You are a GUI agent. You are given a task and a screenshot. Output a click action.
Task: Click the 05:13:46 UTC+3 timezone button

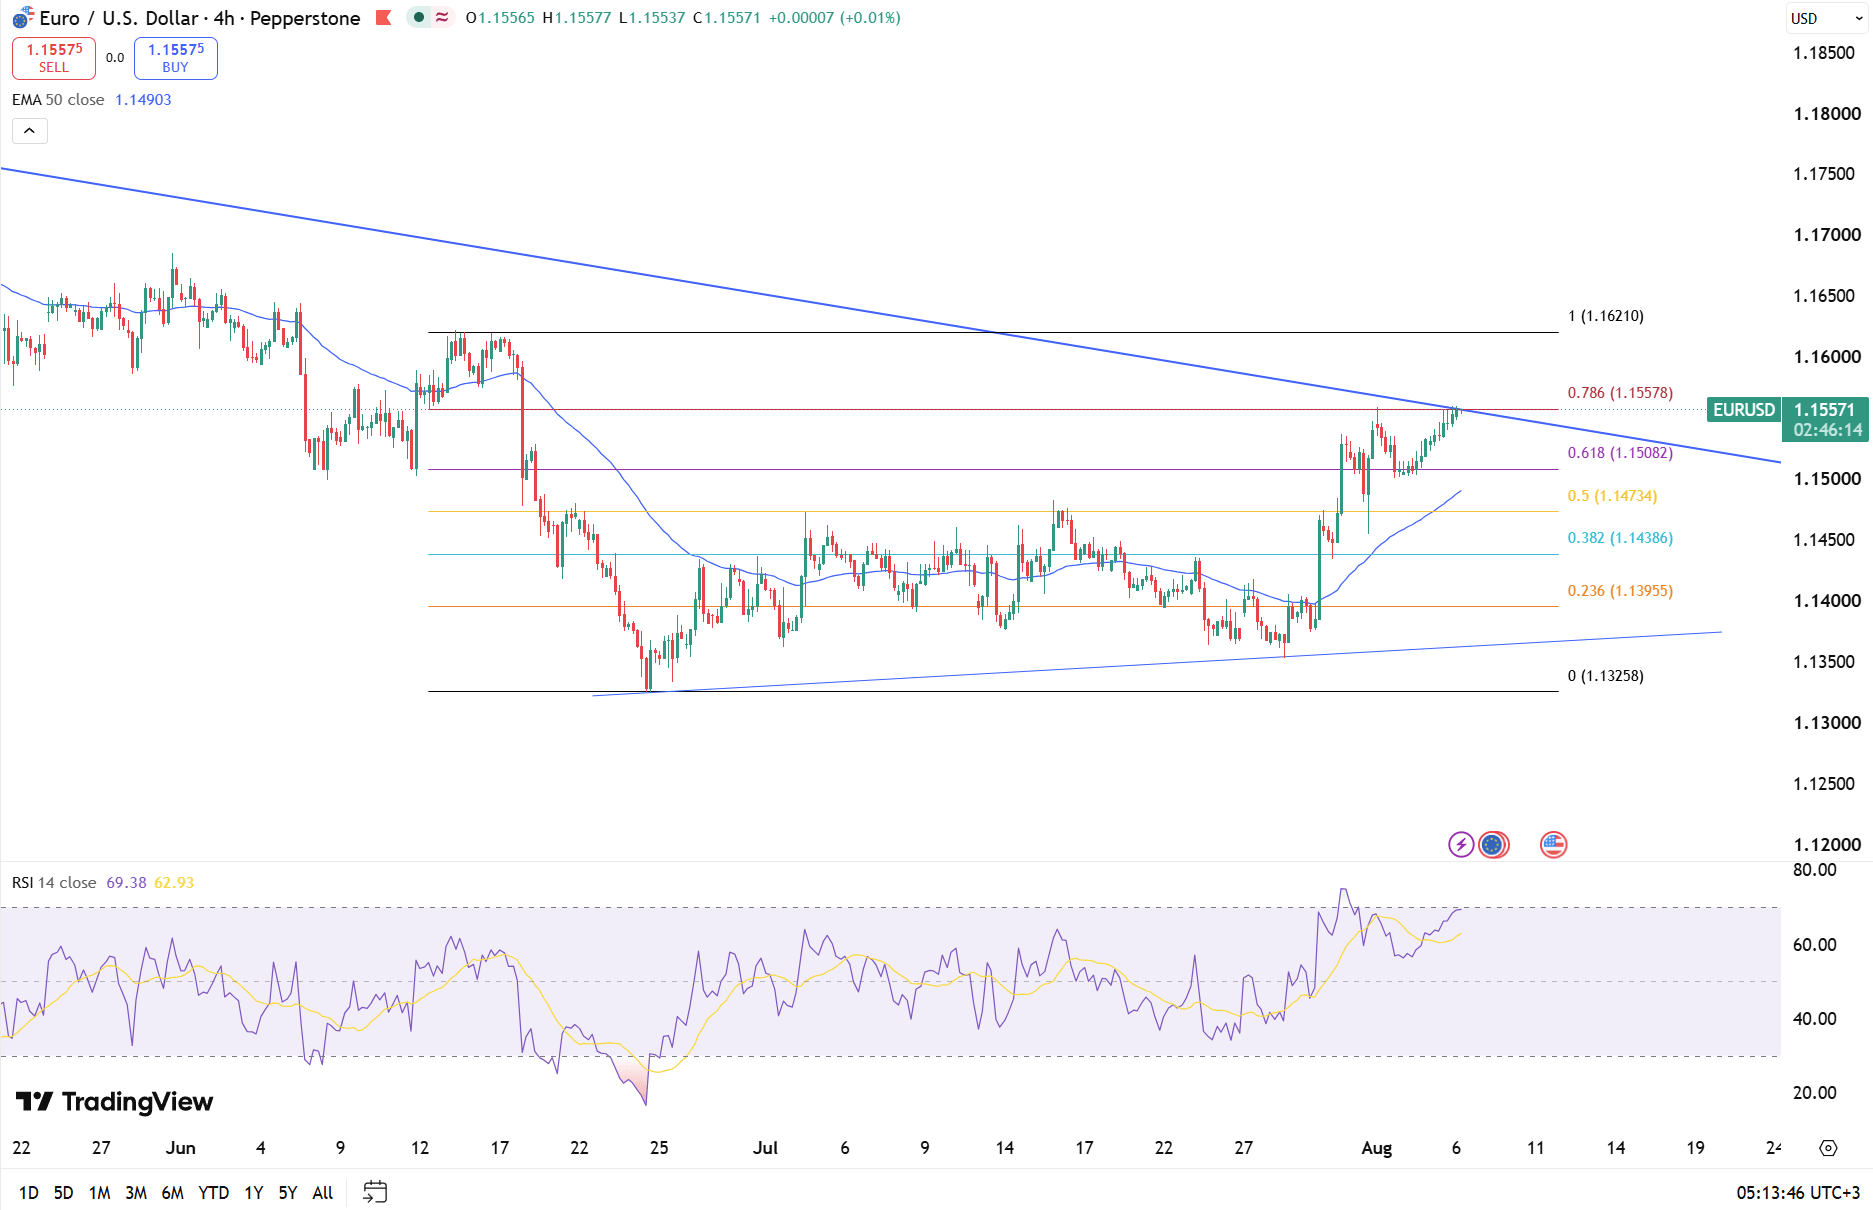[1798, 1192]
